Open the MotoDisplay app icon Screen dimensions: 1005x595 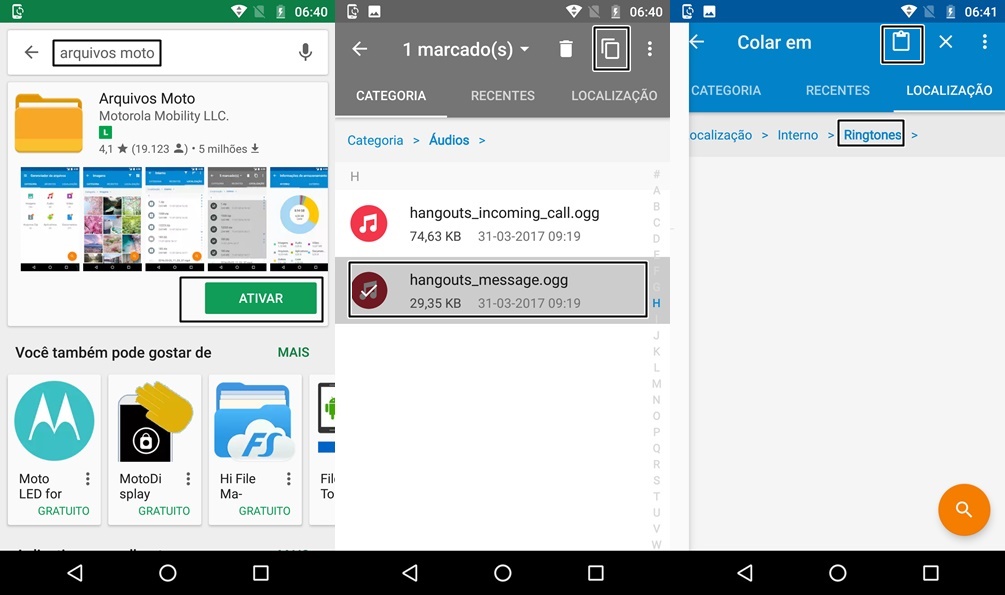[x=155, y=421]
